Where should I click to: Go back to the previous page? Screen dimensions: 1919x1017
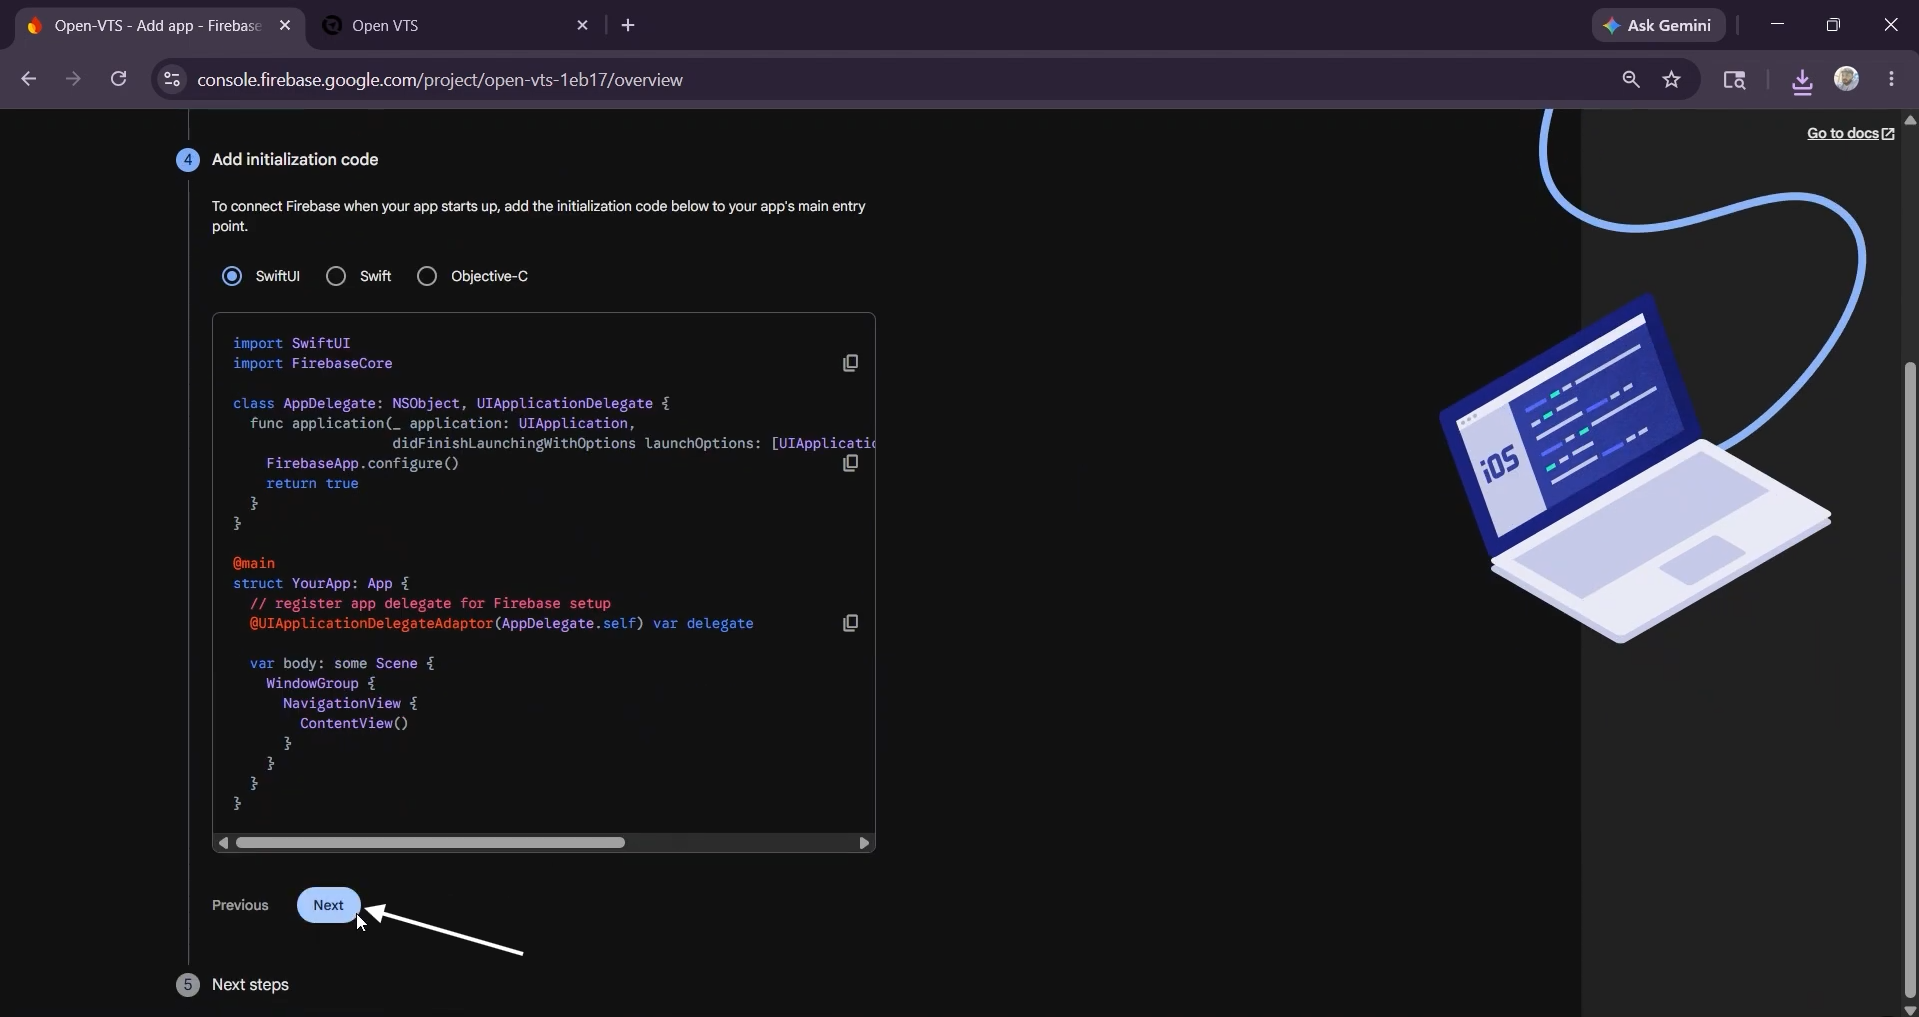pos(28,79)
